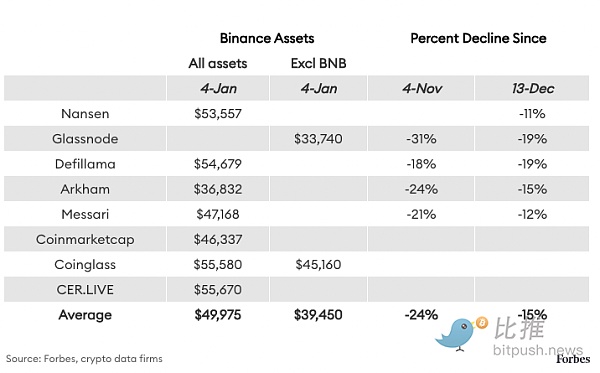Select the Binance Assets header

[267, 38]
